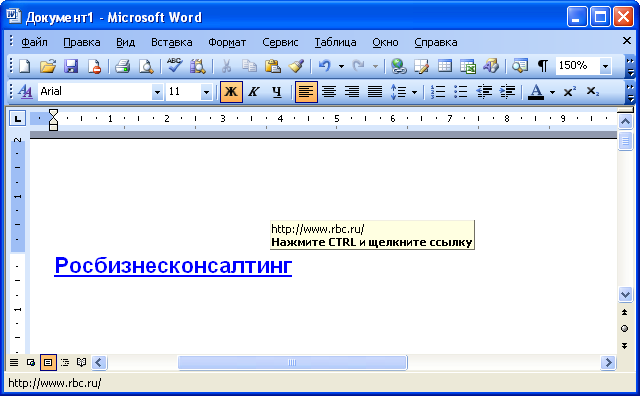Open Arial font name dropdown

point(157,92)
